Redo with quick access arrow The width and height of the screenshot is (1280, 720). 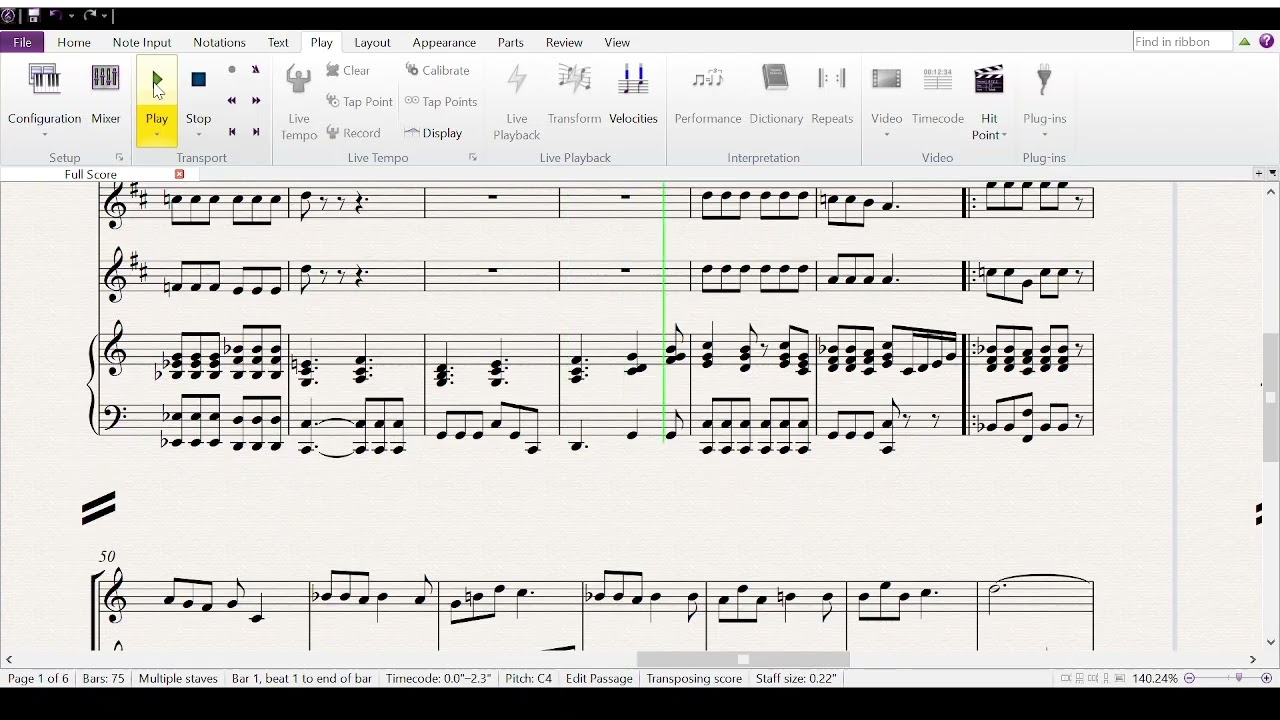[90, 16]
